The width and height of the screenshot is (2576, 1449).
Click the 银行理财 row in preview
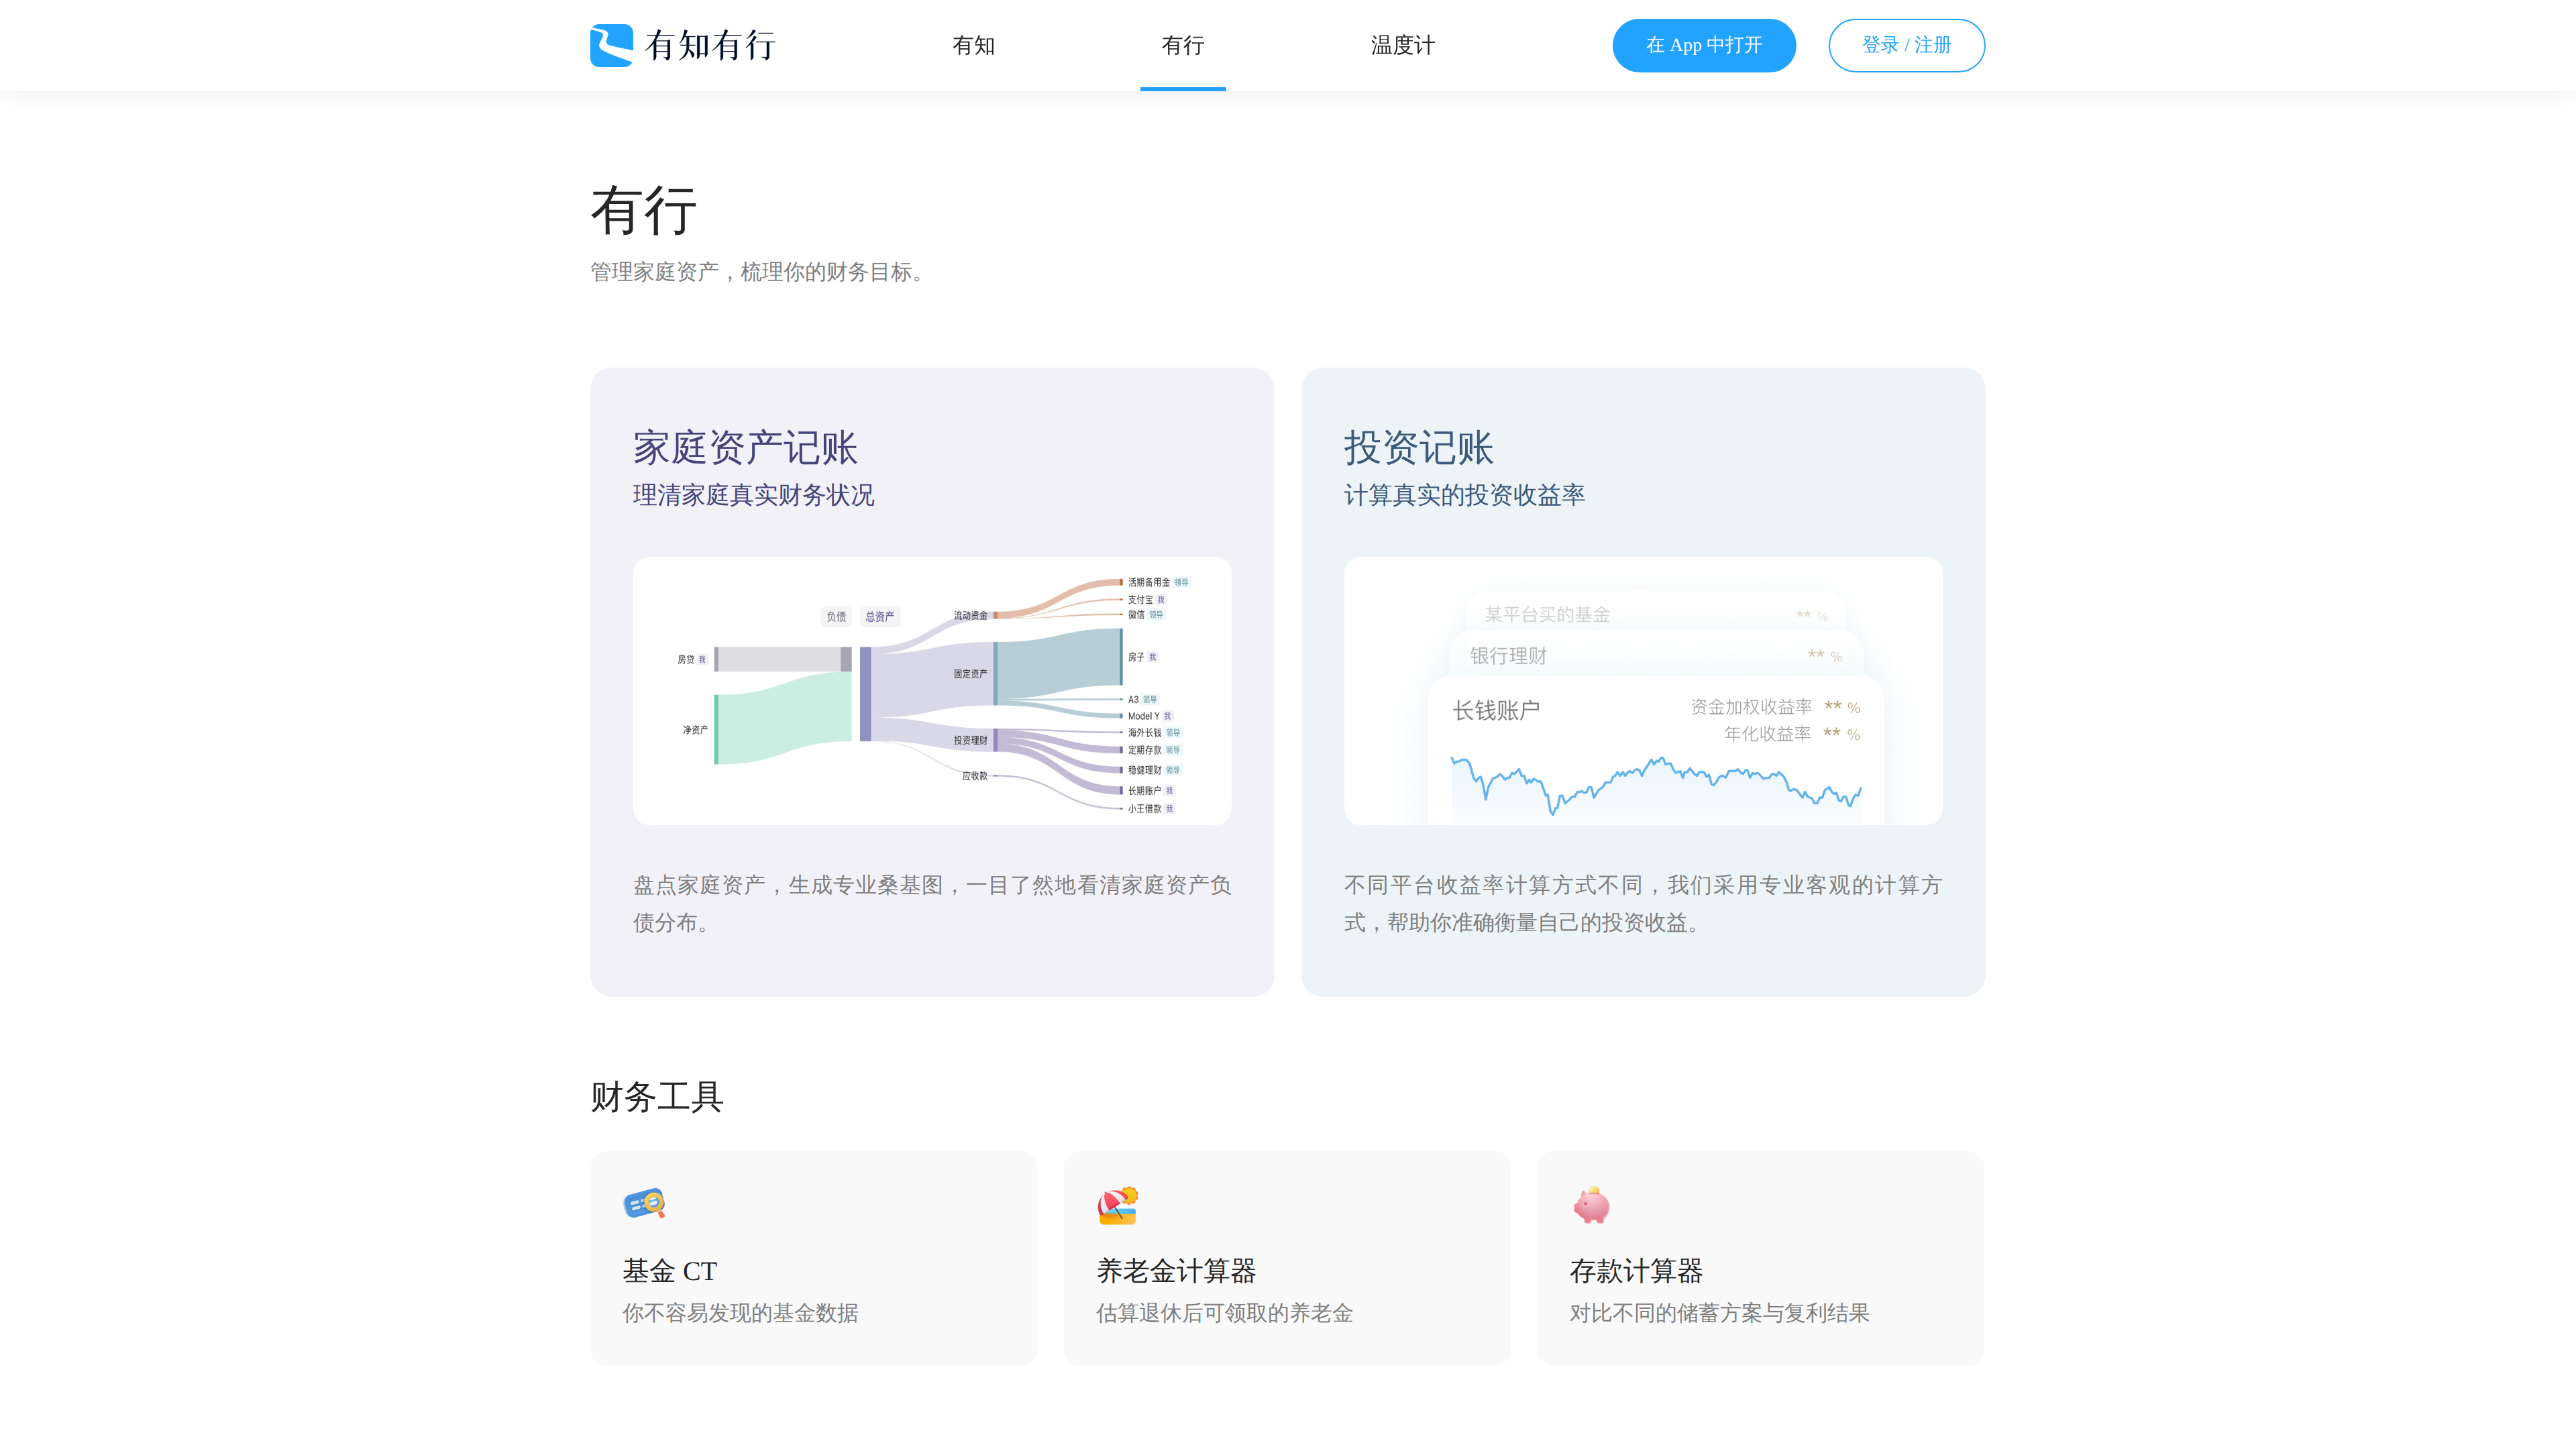pyautogui.click(x=1656, y=655)
